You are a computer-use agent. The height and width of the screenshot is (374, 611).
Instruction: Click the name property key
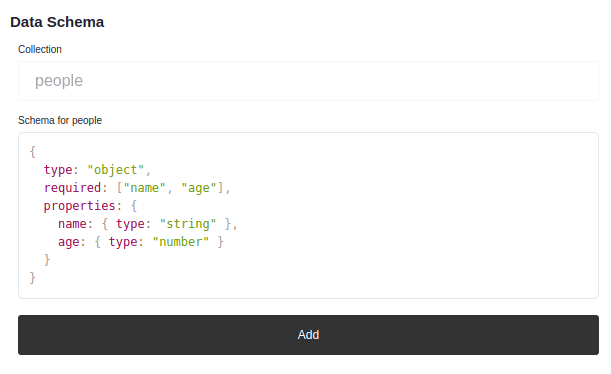click(72, 224)
